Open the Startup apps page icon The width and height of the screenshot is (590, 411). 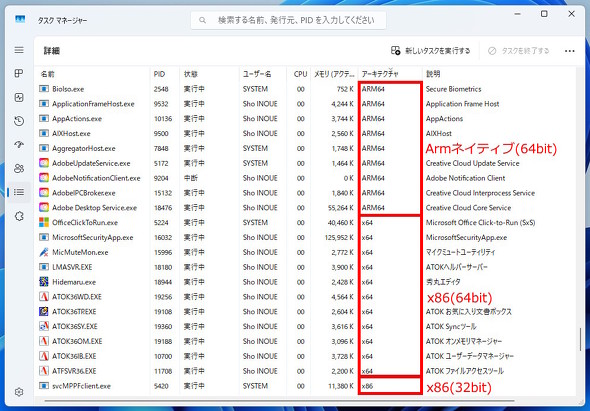[x=19, y=145]
